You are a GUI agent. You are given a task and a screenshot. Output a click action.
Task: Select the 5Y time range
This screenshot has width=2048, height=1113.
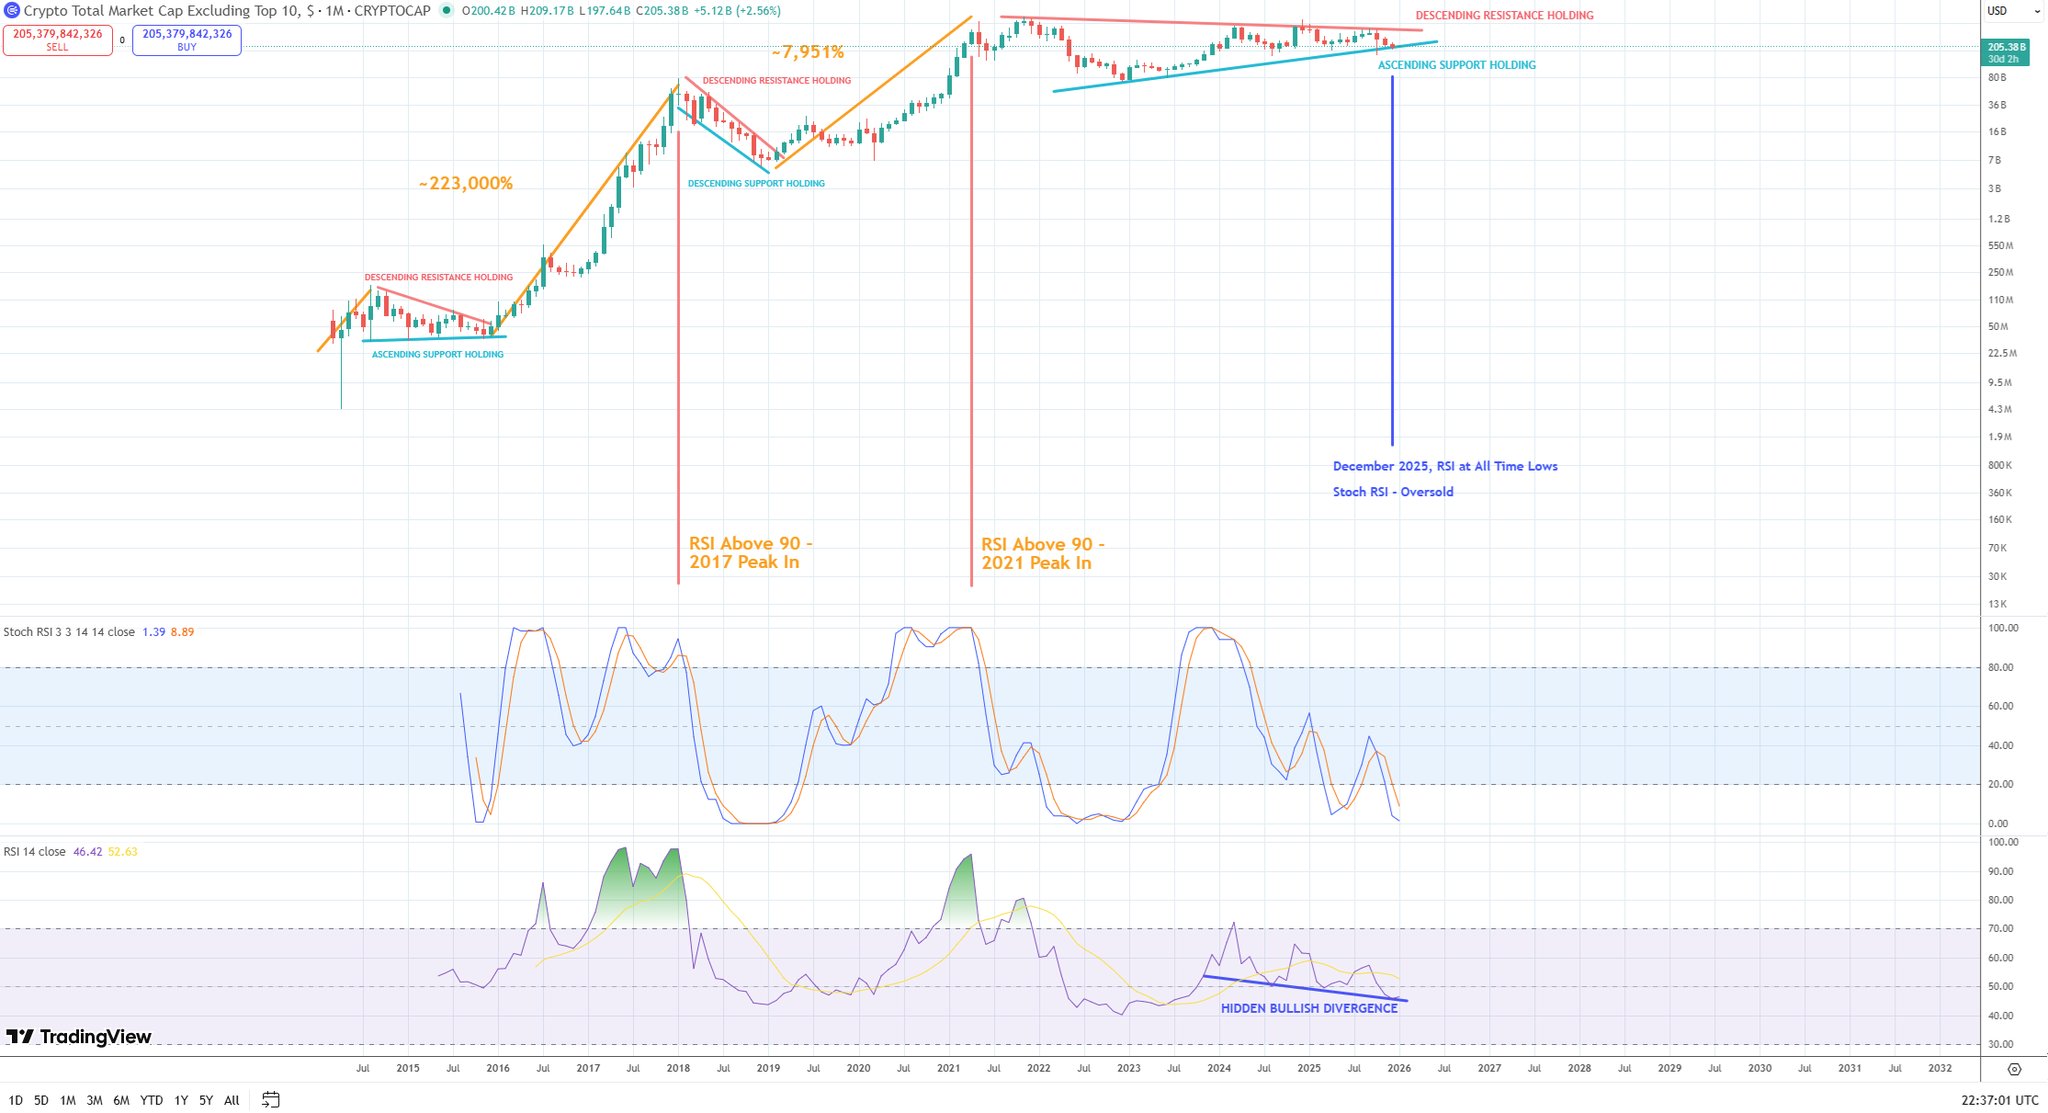pyautogui.click(x=205, y=1100)
